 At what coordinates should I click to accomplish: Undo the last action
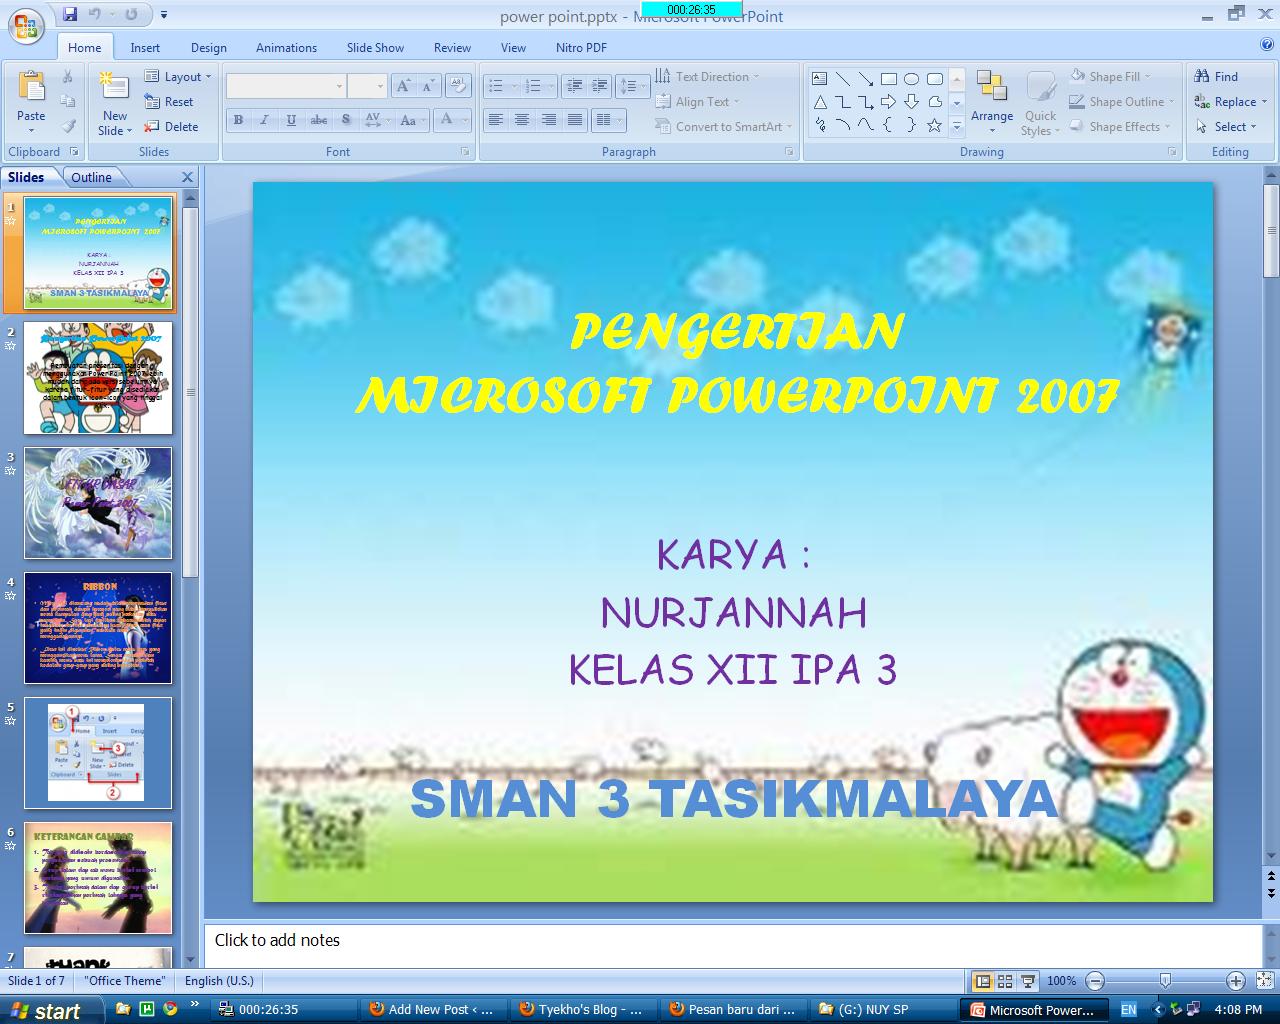coord(95,14)
